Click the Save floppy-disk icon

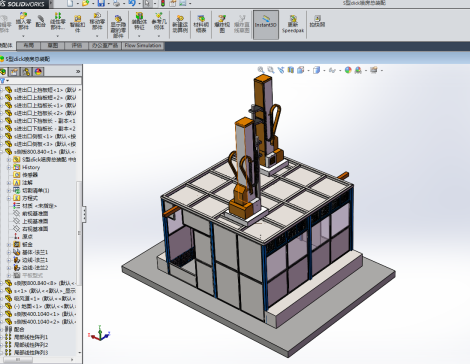tap(101, 3)
